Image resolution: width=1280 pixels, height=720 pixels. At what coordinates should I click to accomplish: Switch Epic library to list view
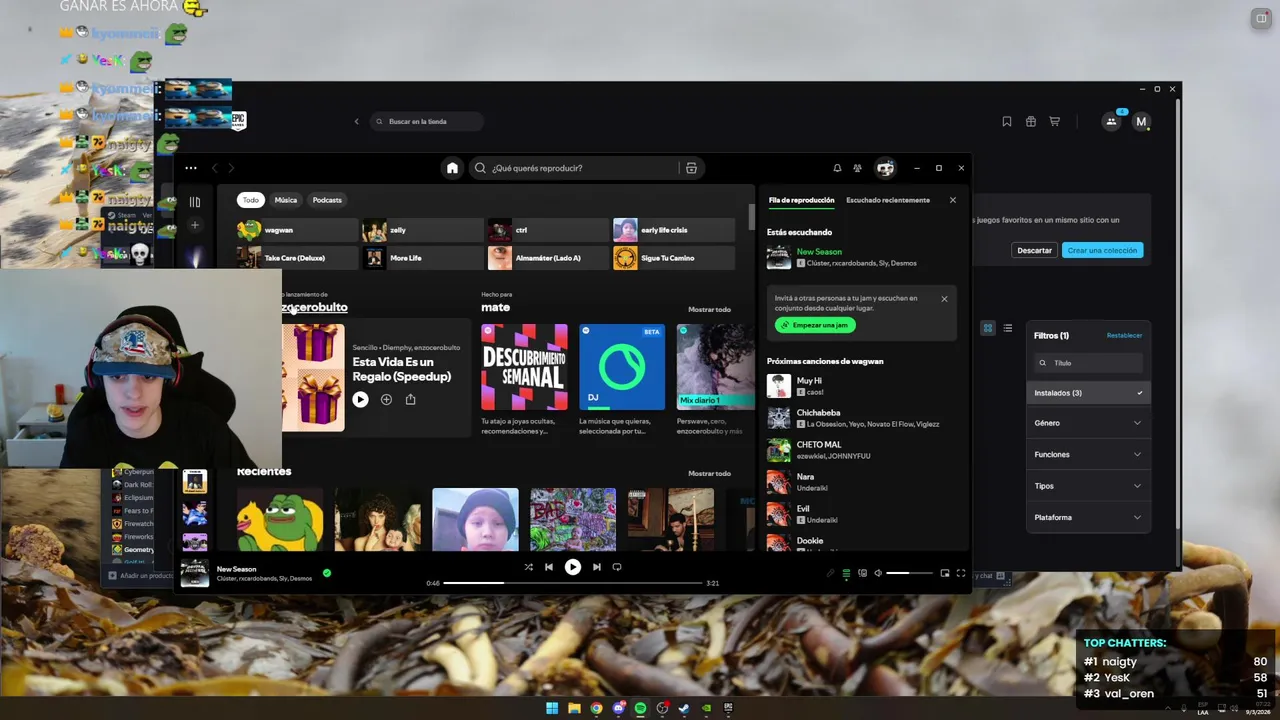pos(1008,328)
